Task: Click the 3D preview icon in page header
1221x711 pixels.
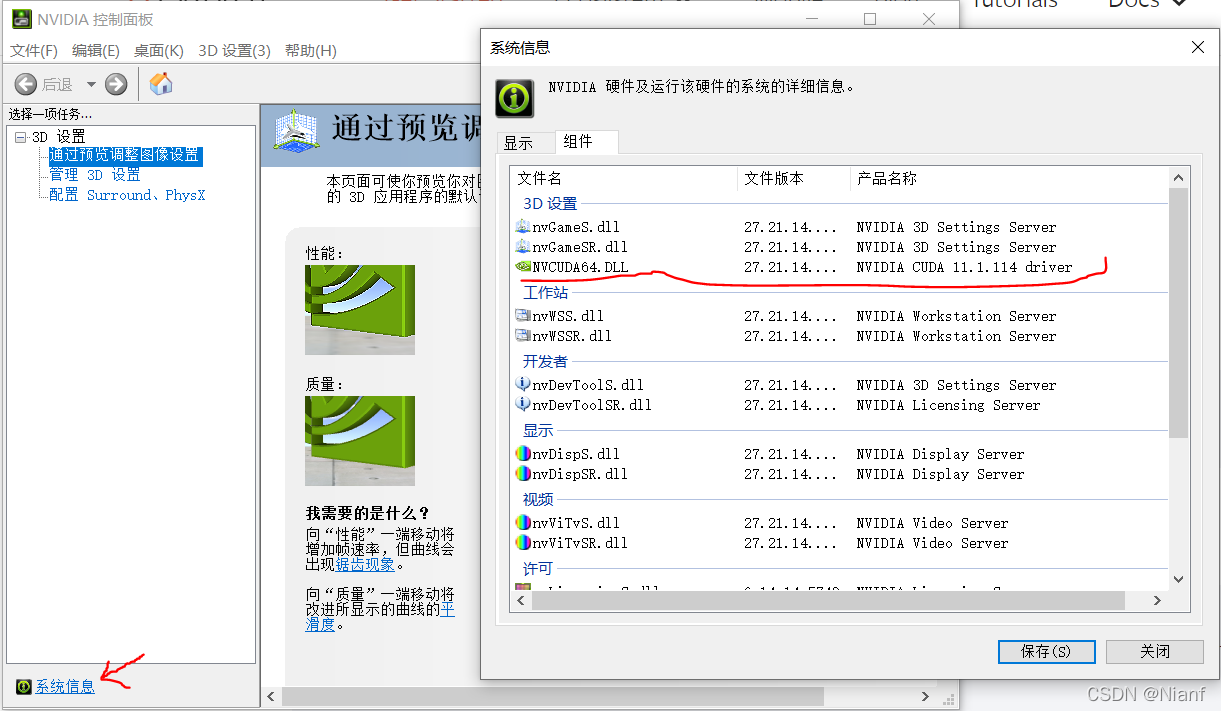Action: pyautogui.click(x=296, y=133)
